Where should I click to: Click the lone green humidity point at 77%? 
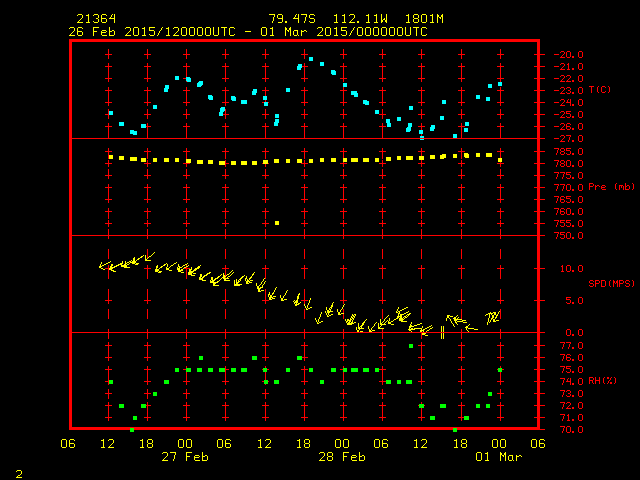(411, 346)
